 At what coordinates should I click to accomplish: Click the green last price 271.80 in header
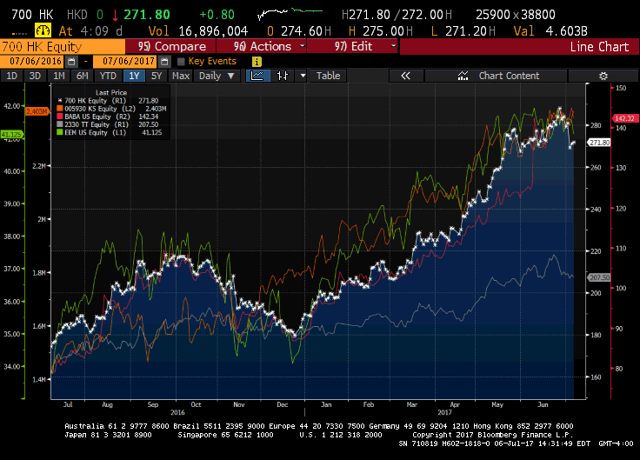[147, 15]
